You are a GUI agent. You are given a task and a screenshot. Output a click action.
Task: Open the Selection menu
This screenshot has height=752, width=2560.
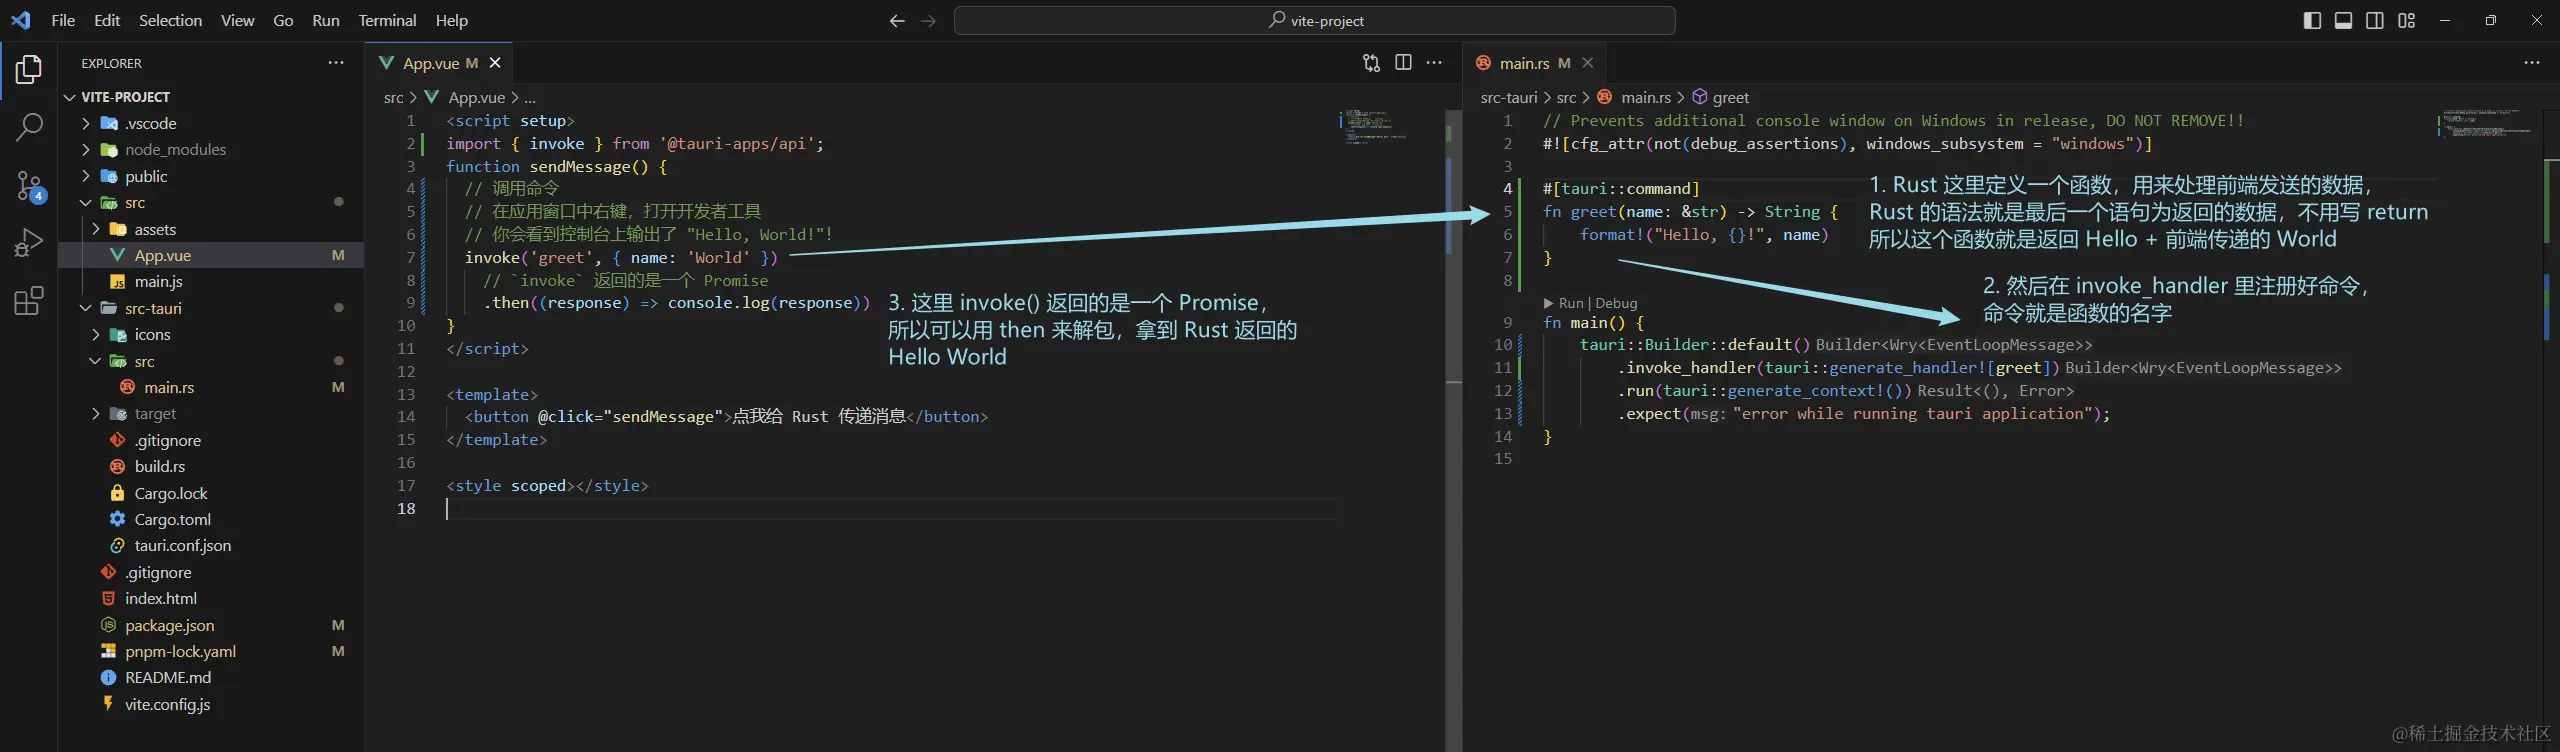[x=170, y=20]
